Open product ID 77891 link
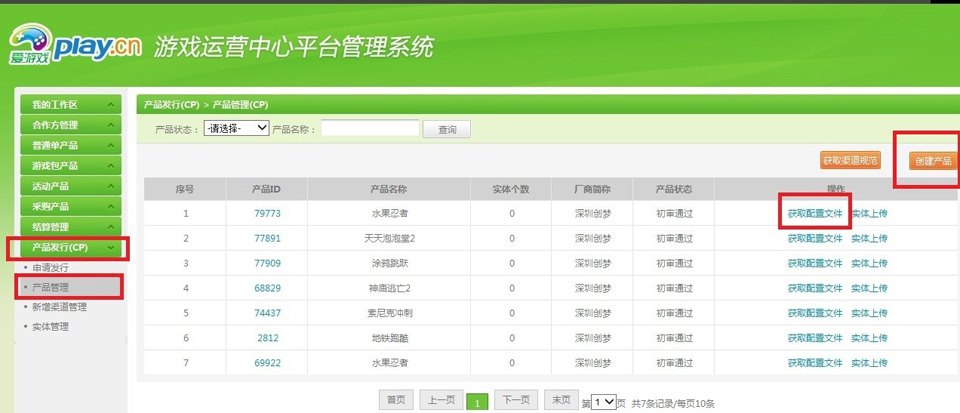Viewport: 960px width, 413px height. pyautogui.click(x=268, y=239)
